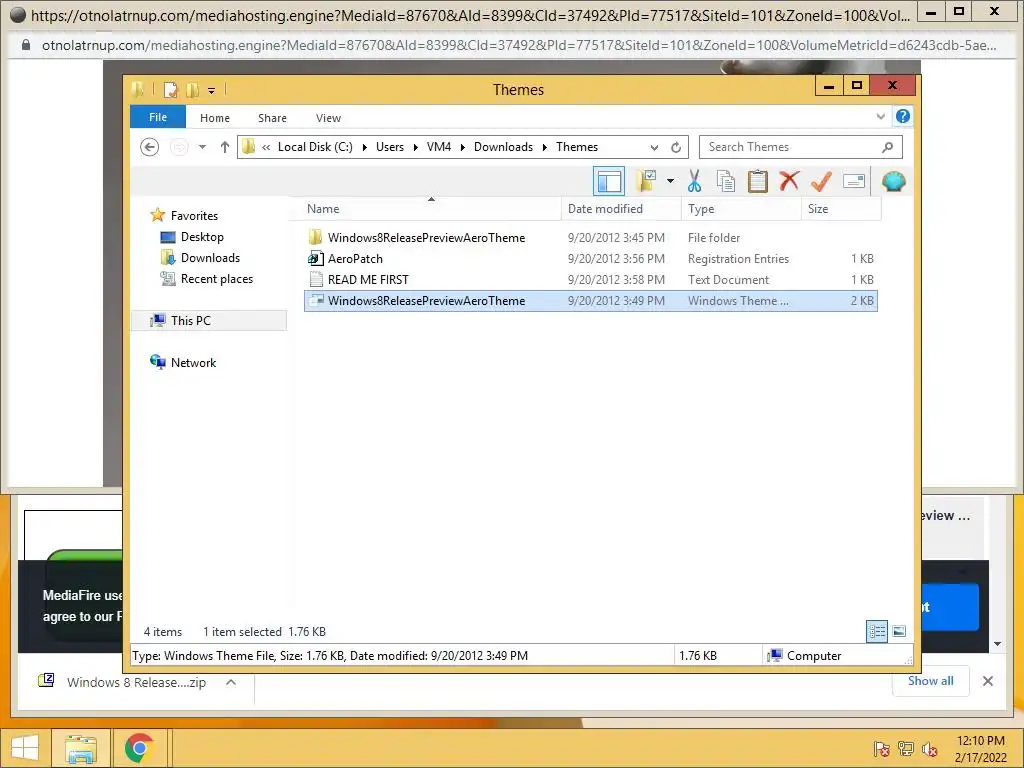Open the File menu tab
The height and width of the screenshot is (768, 1024).
click(x=158, y=117)
